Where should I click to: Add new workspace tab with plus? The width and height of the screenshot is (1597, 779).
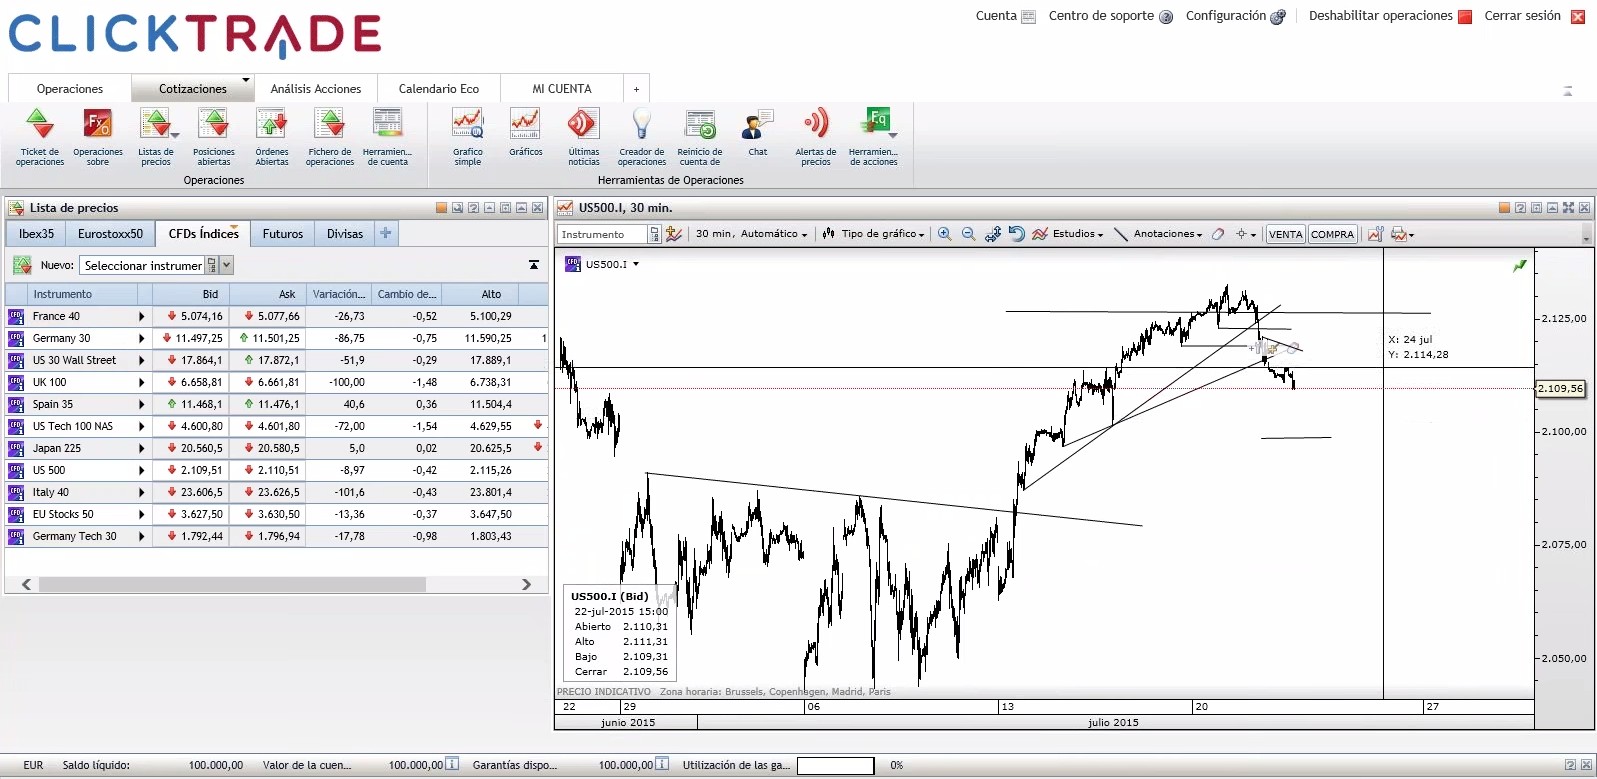point(636,88)
